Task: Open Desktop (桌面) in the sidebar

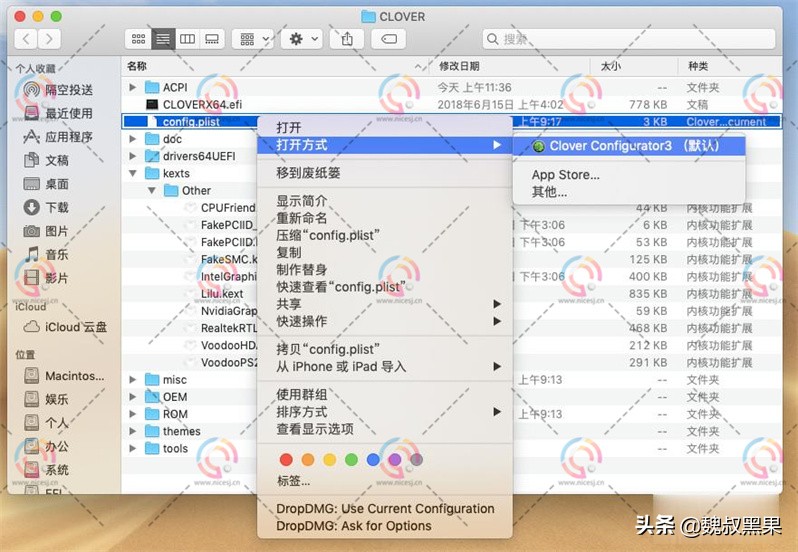Action: (47, 184)
